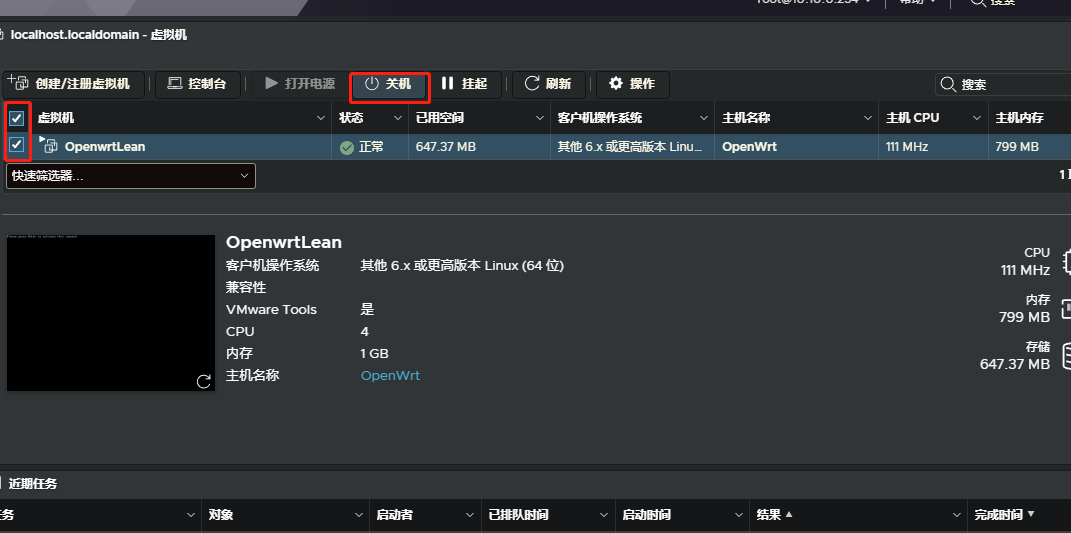The height and width of the screenshot is (533, 1071).
Task: Click the refresh icon on the console thumbnail
Action: (x=204, y=381)
